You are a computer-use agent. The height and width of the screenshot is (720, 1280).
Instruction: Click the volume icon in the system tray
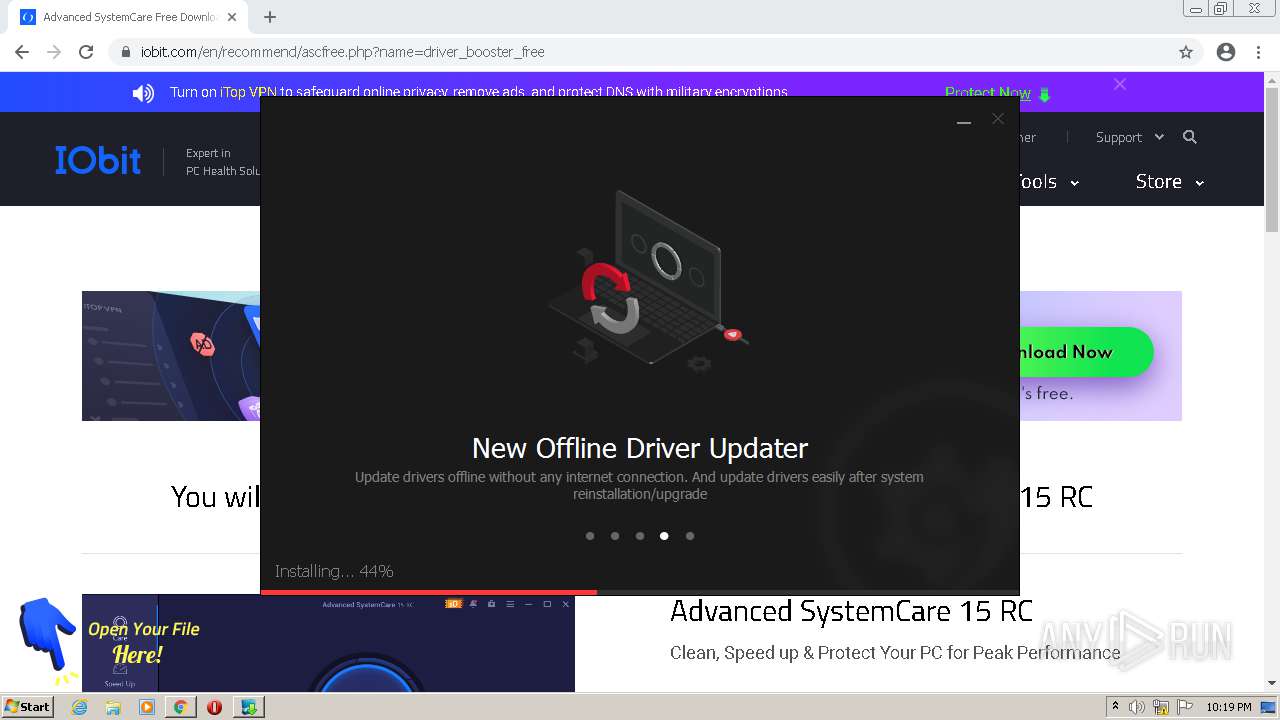tap(1137, 707)
